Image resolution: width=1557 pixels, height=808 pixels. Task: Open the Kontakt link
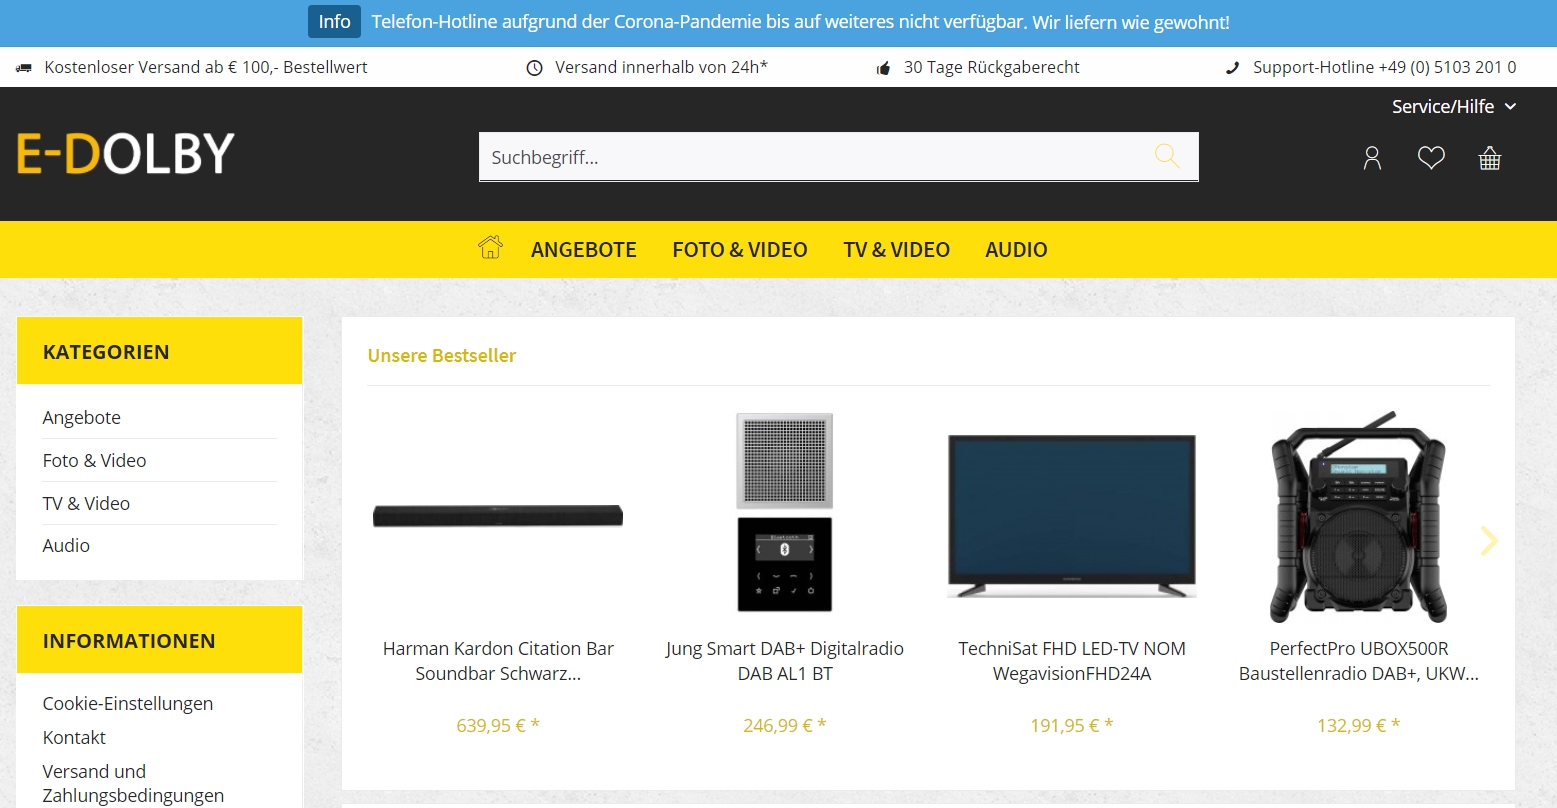click(x=74, y=738)
